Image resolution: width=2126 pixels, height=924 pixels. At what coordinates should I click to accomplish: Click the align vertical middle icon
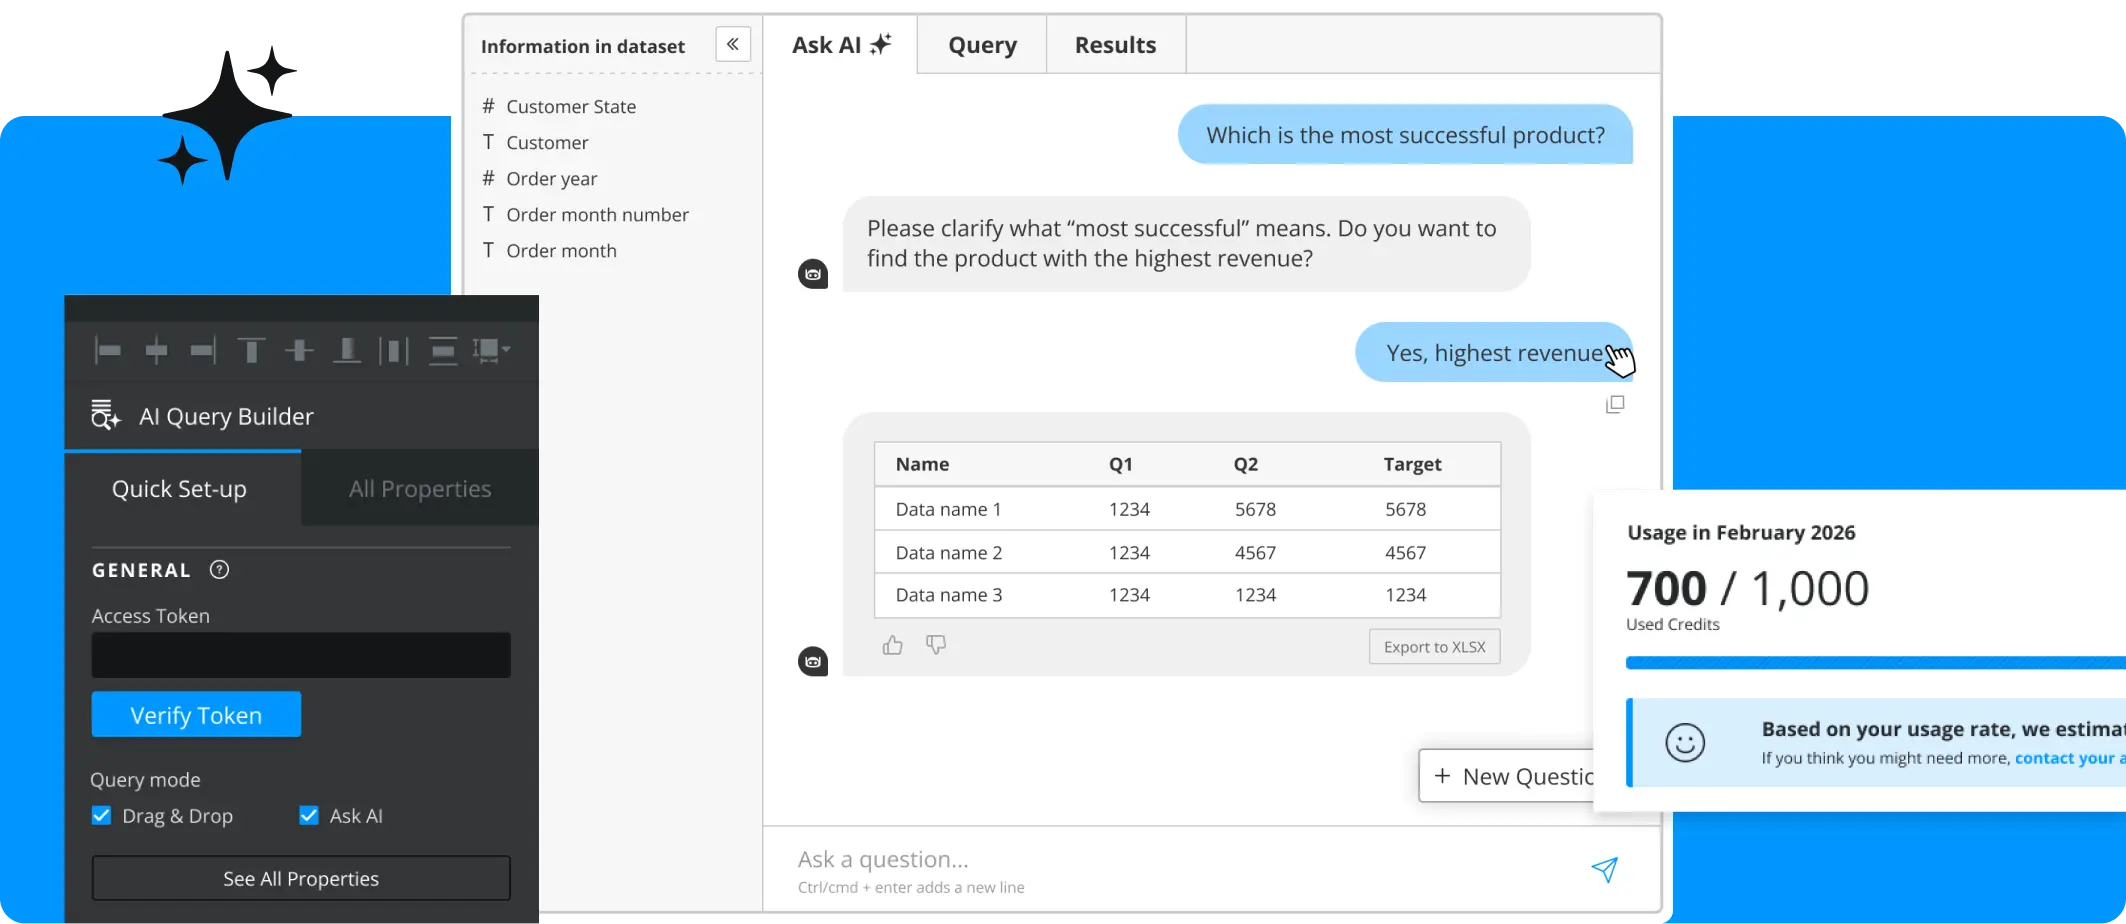tap(299, 350)
